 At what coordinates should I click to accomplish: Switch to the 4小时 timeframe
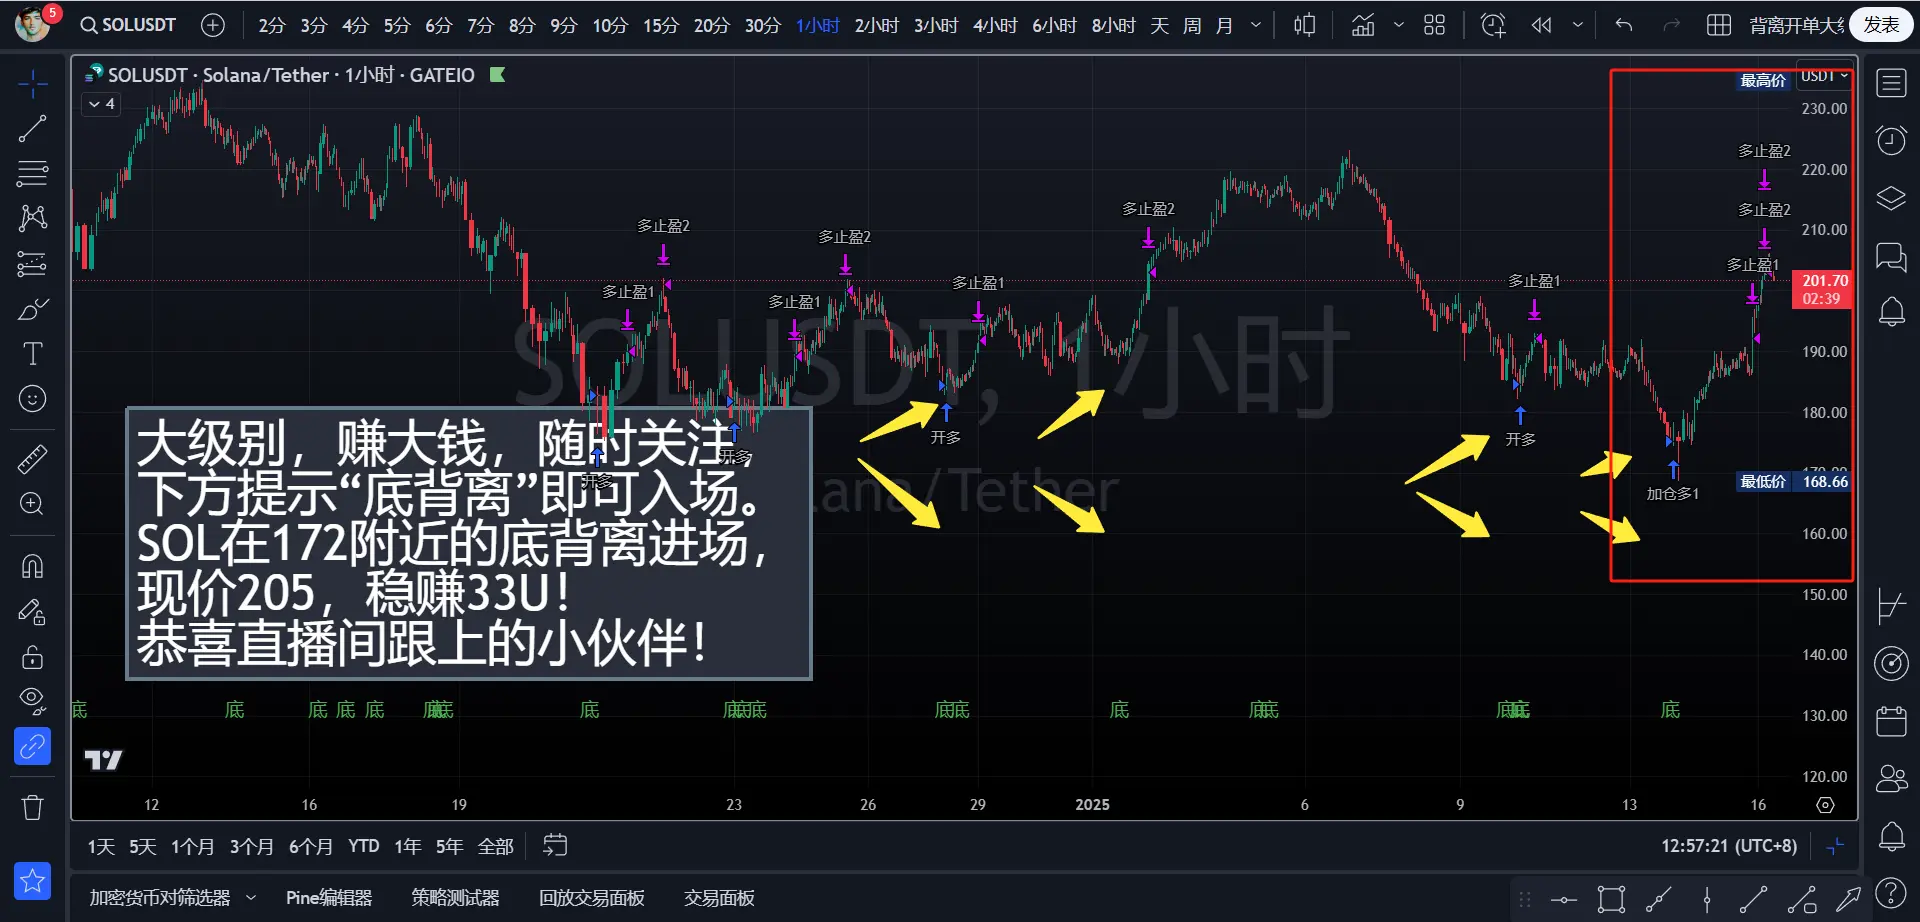pos(995,25)
